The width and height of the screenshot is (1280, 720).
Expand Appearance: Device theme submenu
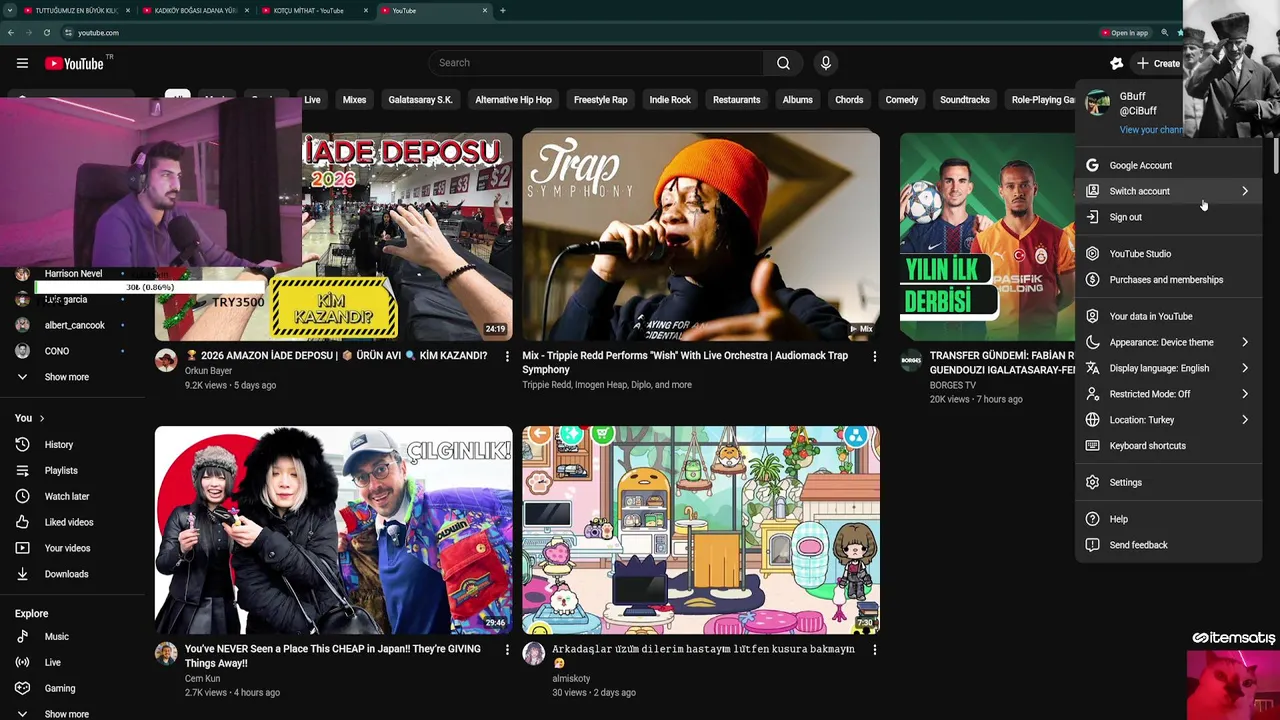(x=1168, y=342)
